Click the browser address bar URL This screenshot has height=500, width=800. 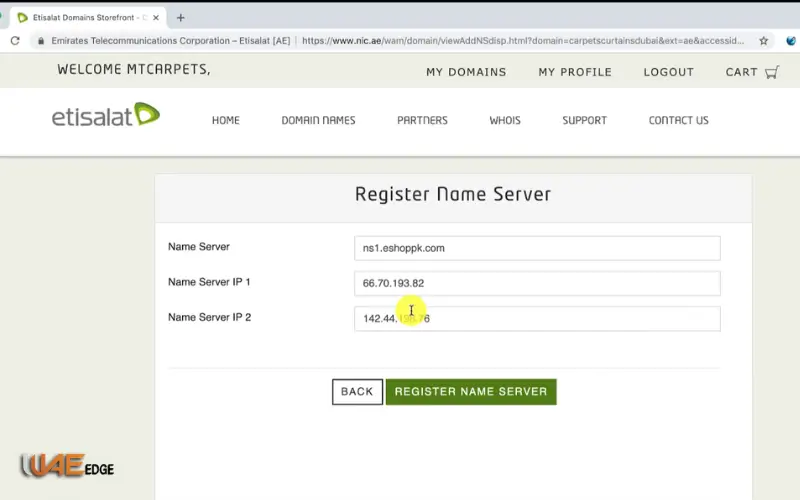pos(523,41)
